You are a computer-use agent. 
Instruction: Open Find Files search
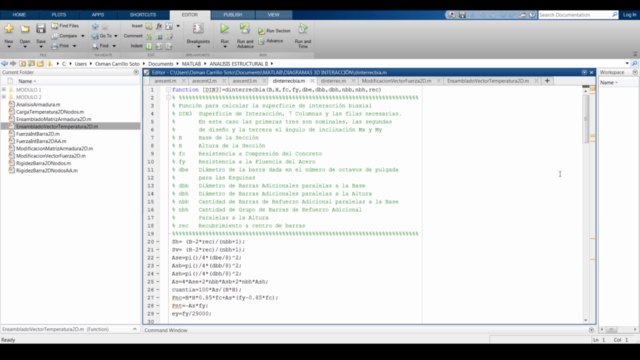(65, 26)
